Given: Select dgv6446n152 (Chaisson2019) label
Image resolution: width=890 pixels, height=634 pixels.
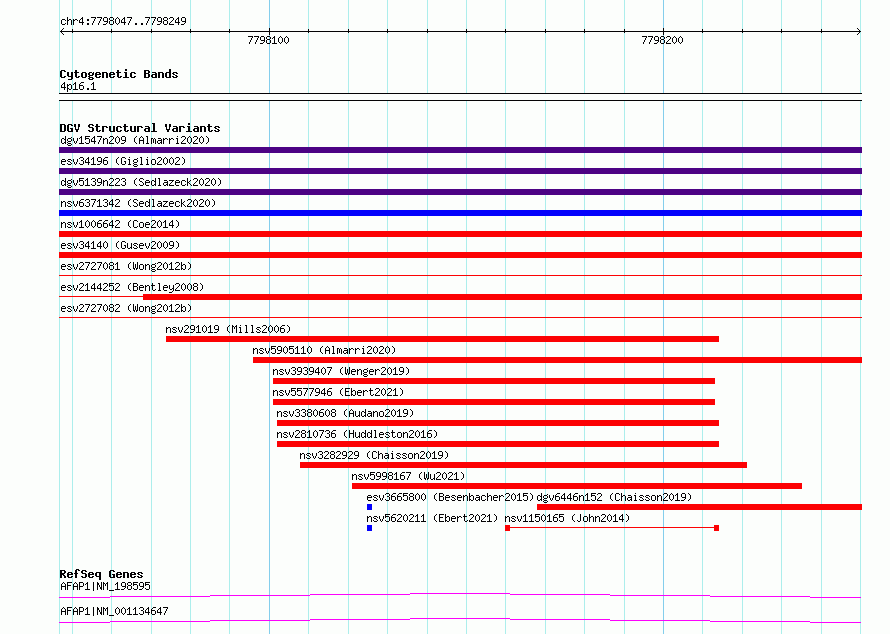Looking at the screenshot, I should (x=614, y=497).
